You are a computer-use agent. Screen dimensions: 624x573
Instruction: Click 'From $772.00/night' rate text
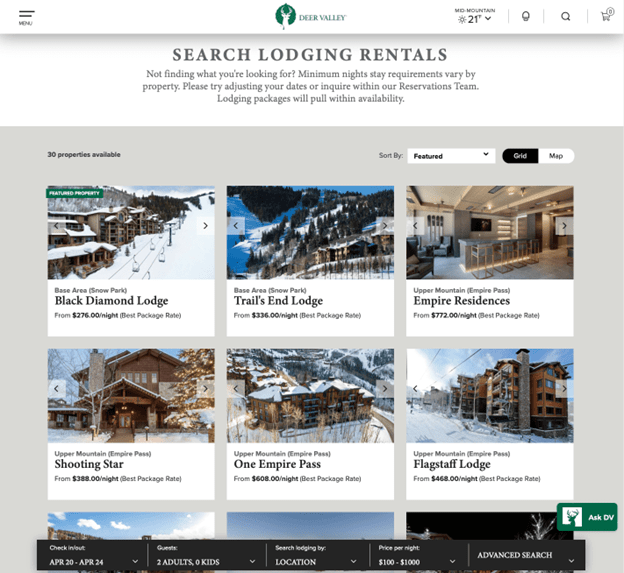[476, 316]
